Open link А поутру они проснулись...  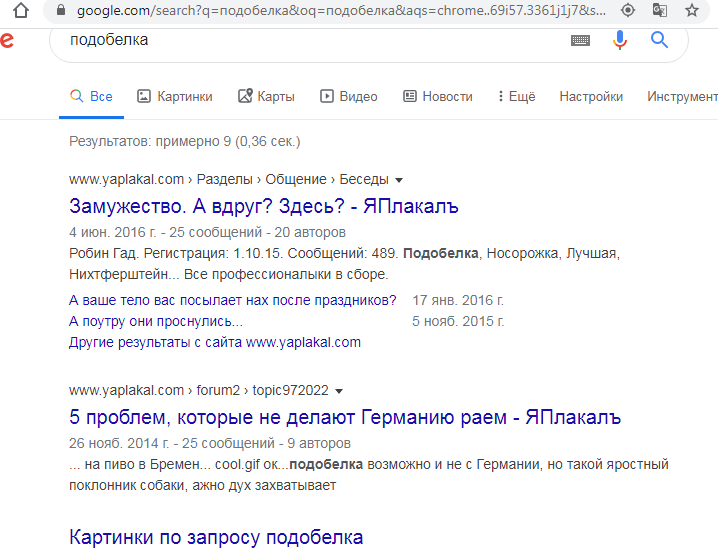[x=156, y=322]
